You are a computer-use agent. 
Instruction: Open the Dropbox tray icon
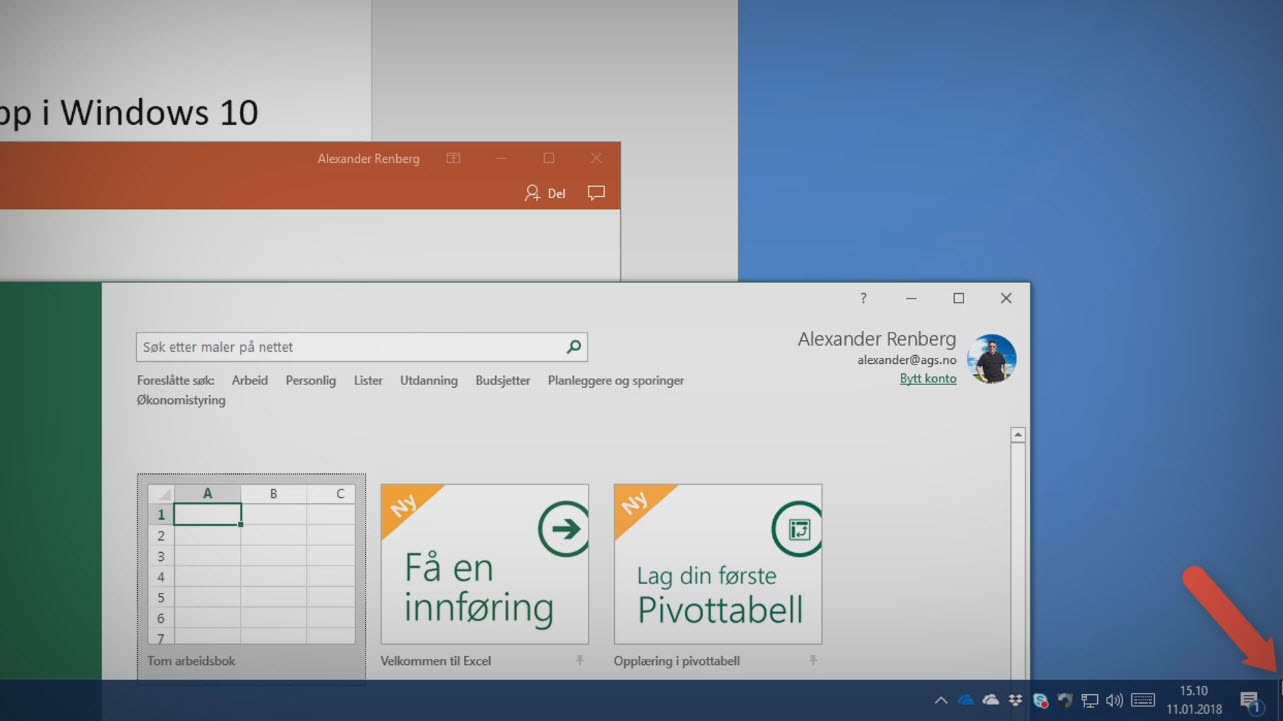1016,700
